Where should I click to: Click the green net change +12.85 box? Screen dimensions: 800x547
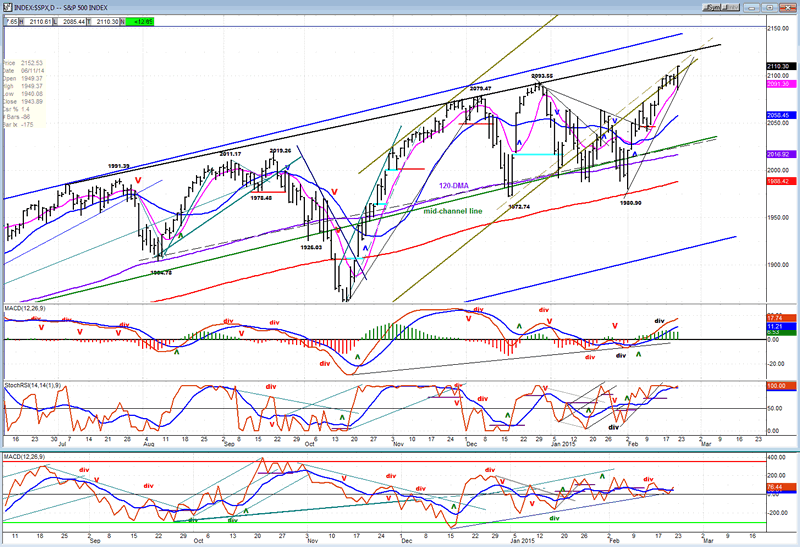coord(140,21)
